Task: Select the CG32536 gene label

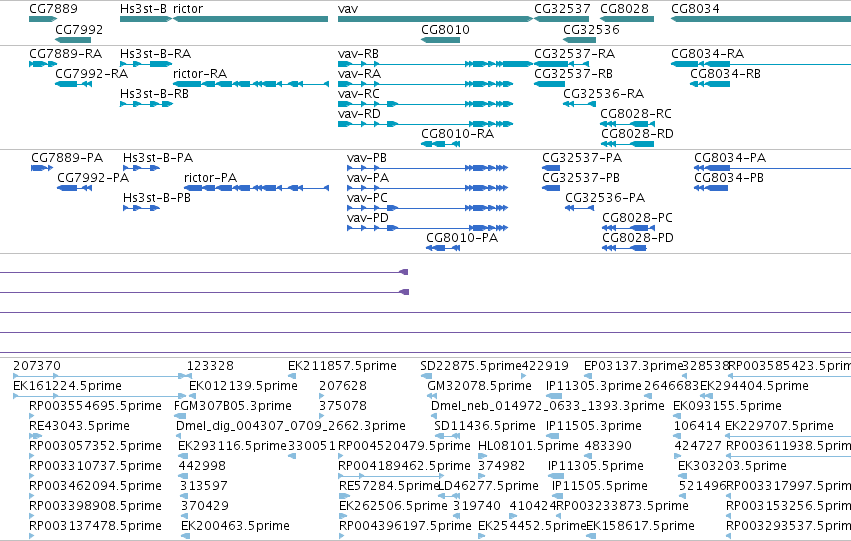Action: 591,29
